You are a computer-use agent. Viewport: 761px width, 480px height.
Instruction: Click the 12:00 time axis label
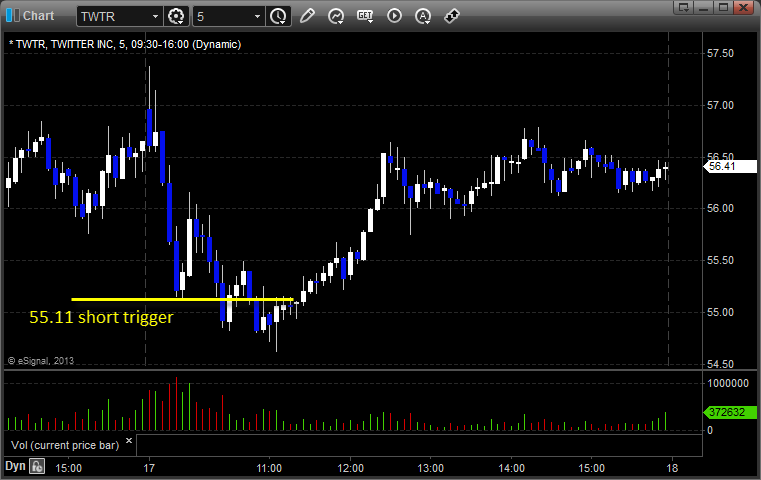click(x=350, y=468)
